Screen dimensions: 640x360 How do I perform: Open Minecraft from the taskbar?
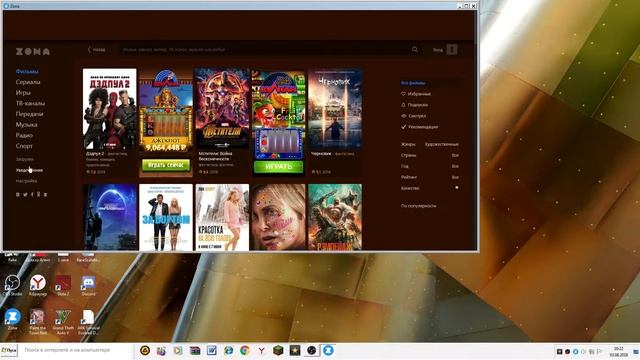278,350
